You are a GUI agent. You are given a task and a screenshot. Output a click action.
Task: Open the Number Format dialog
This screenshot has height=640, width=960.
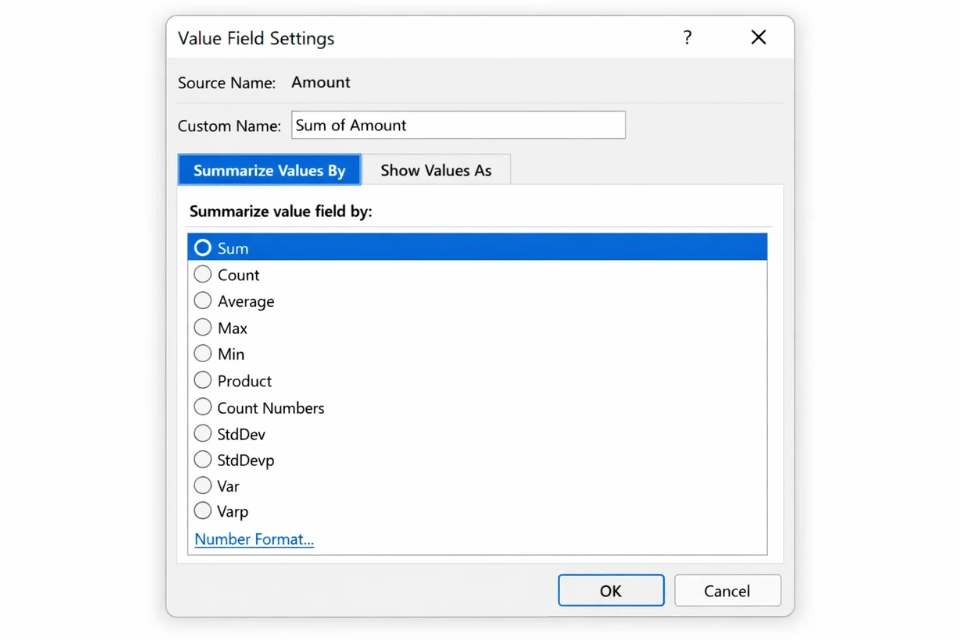point(253,539)
